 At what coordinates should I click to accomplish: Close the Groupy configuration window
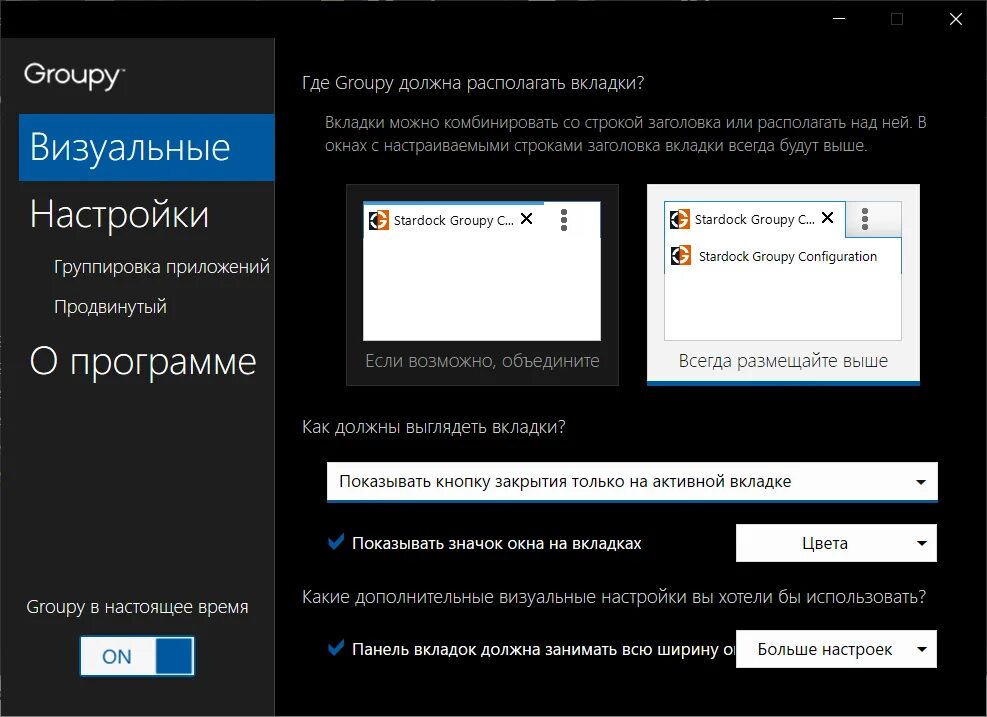coord(956,19)
